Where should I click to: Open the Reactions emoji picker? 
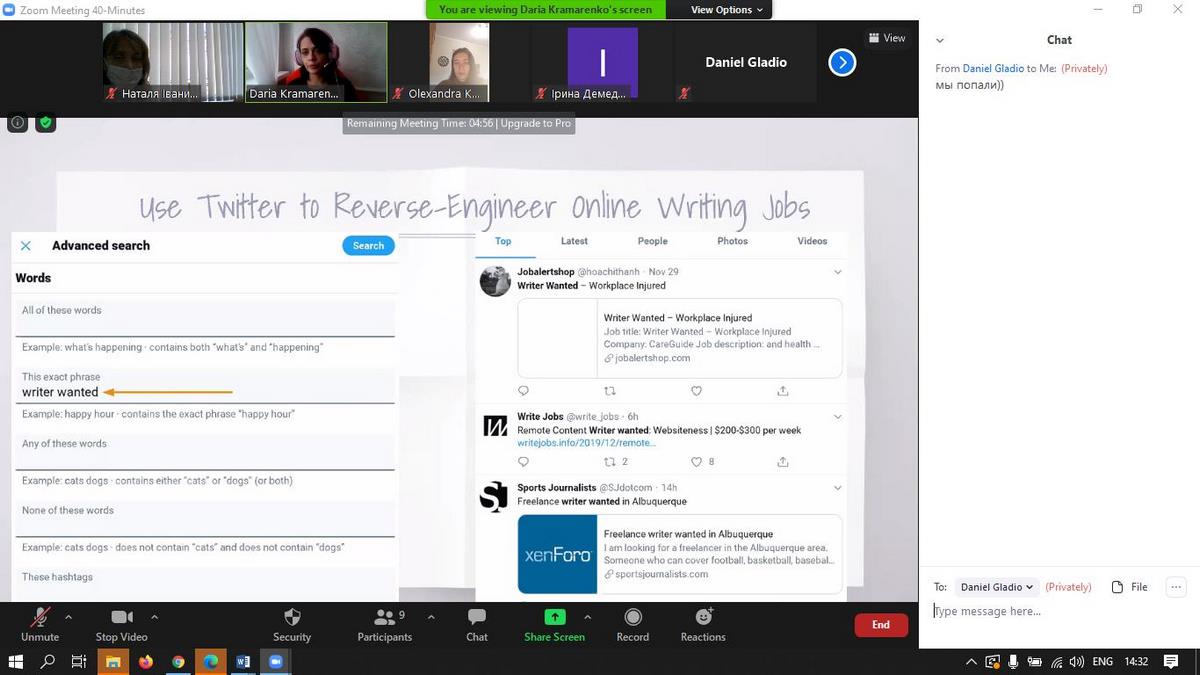tap(703, 624)
